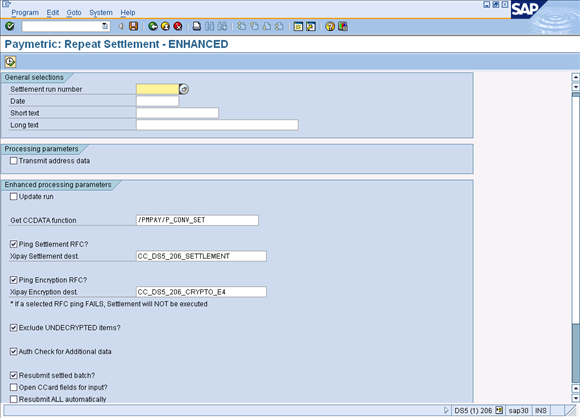The width and height of the screenshot is (580, 418).
Task: Open the command field history dropdown
Action: 105,26
